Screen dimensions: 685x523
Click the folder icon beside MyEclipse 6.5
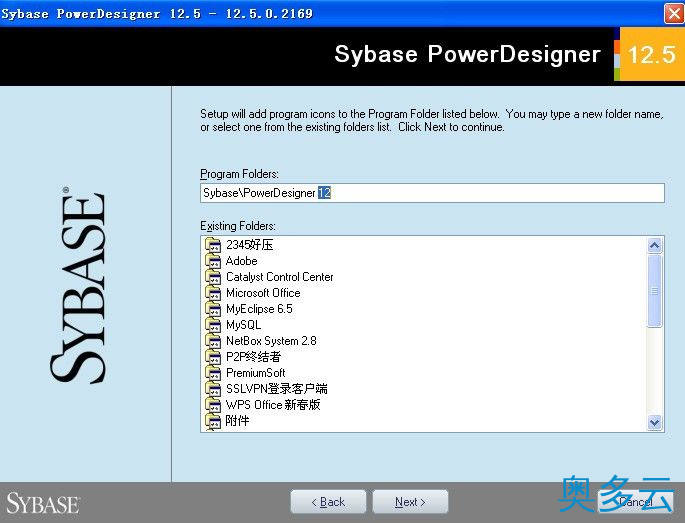coord(213,309)
